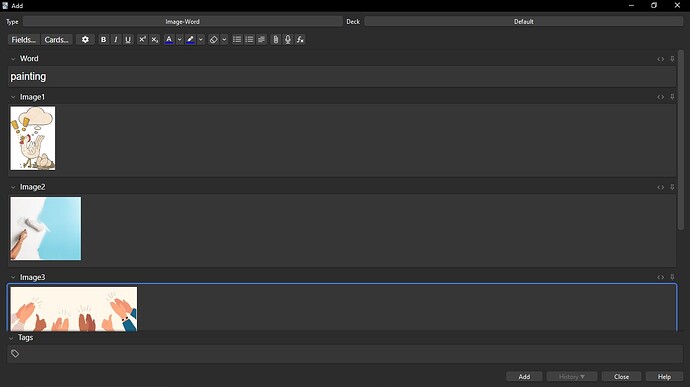Viewport: 690px width, 387px height.
Task: Open the History dropdown button
Action: [x=572, y=376]
